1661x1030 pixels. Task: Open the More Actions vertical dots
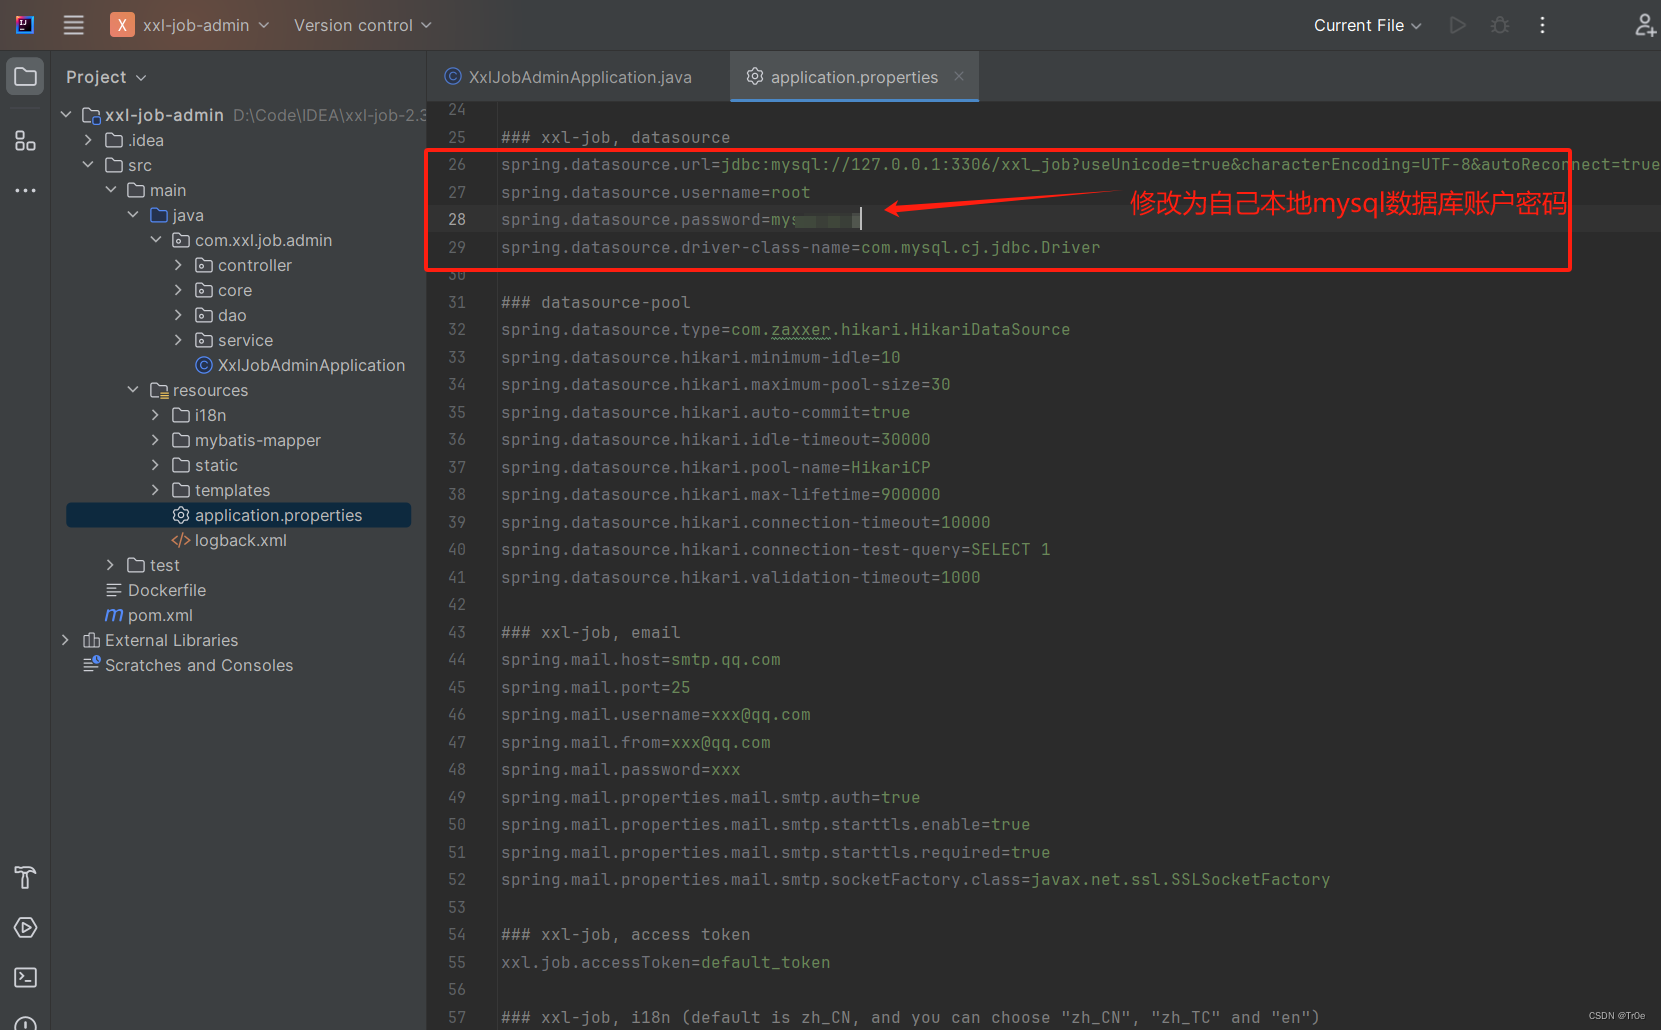(1542, 25)
